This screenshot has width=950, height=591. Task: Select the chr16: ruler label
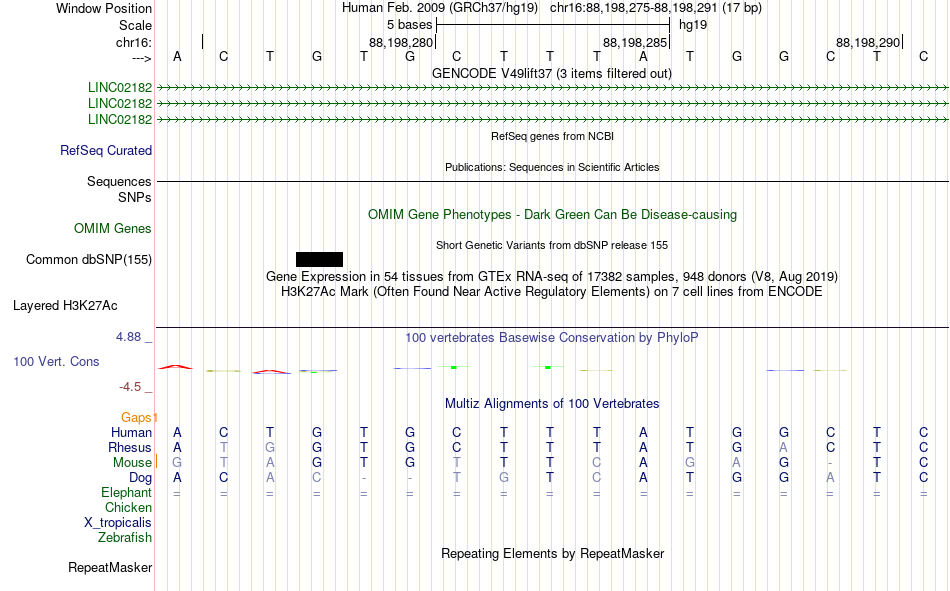[134, 42]
